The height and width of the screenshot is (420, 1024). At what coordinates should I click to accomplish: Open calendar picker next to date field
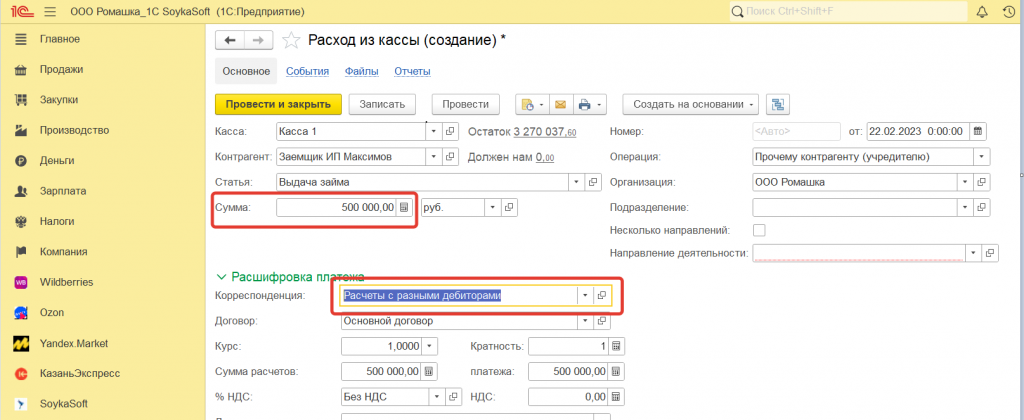(x=978, y=131)
